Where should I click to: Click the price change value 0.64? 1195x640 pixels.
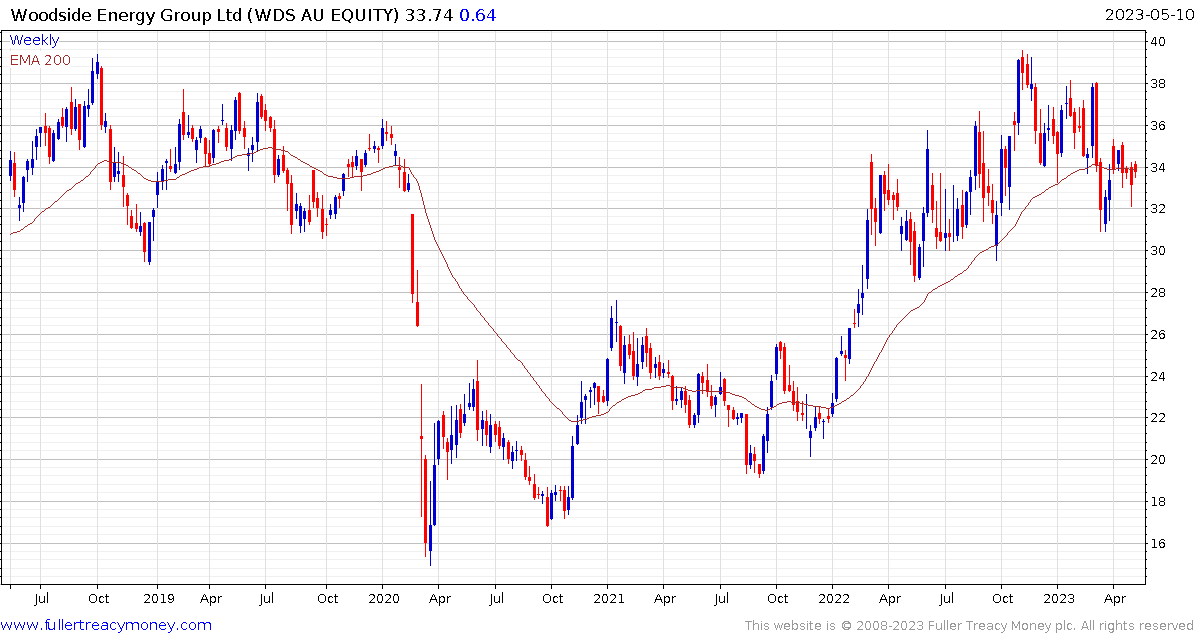(x=477, y=14)
